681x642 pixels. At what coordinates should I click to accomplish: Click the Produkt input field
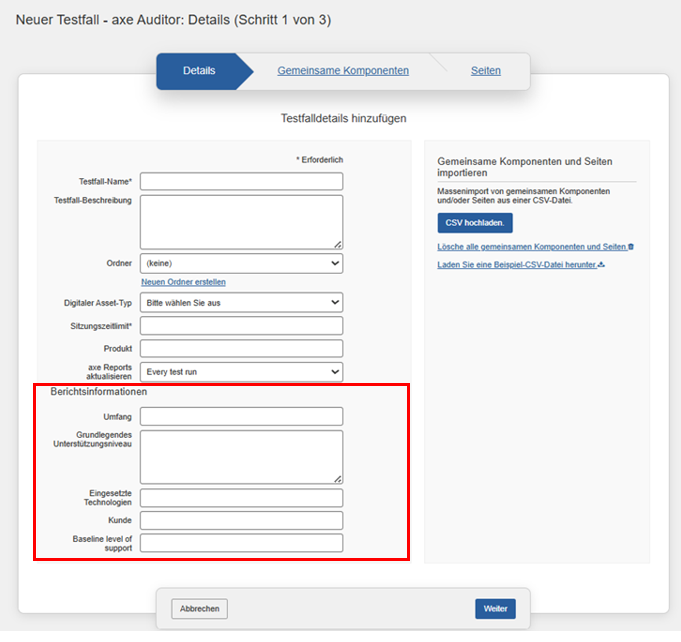[x=241, y=348]
